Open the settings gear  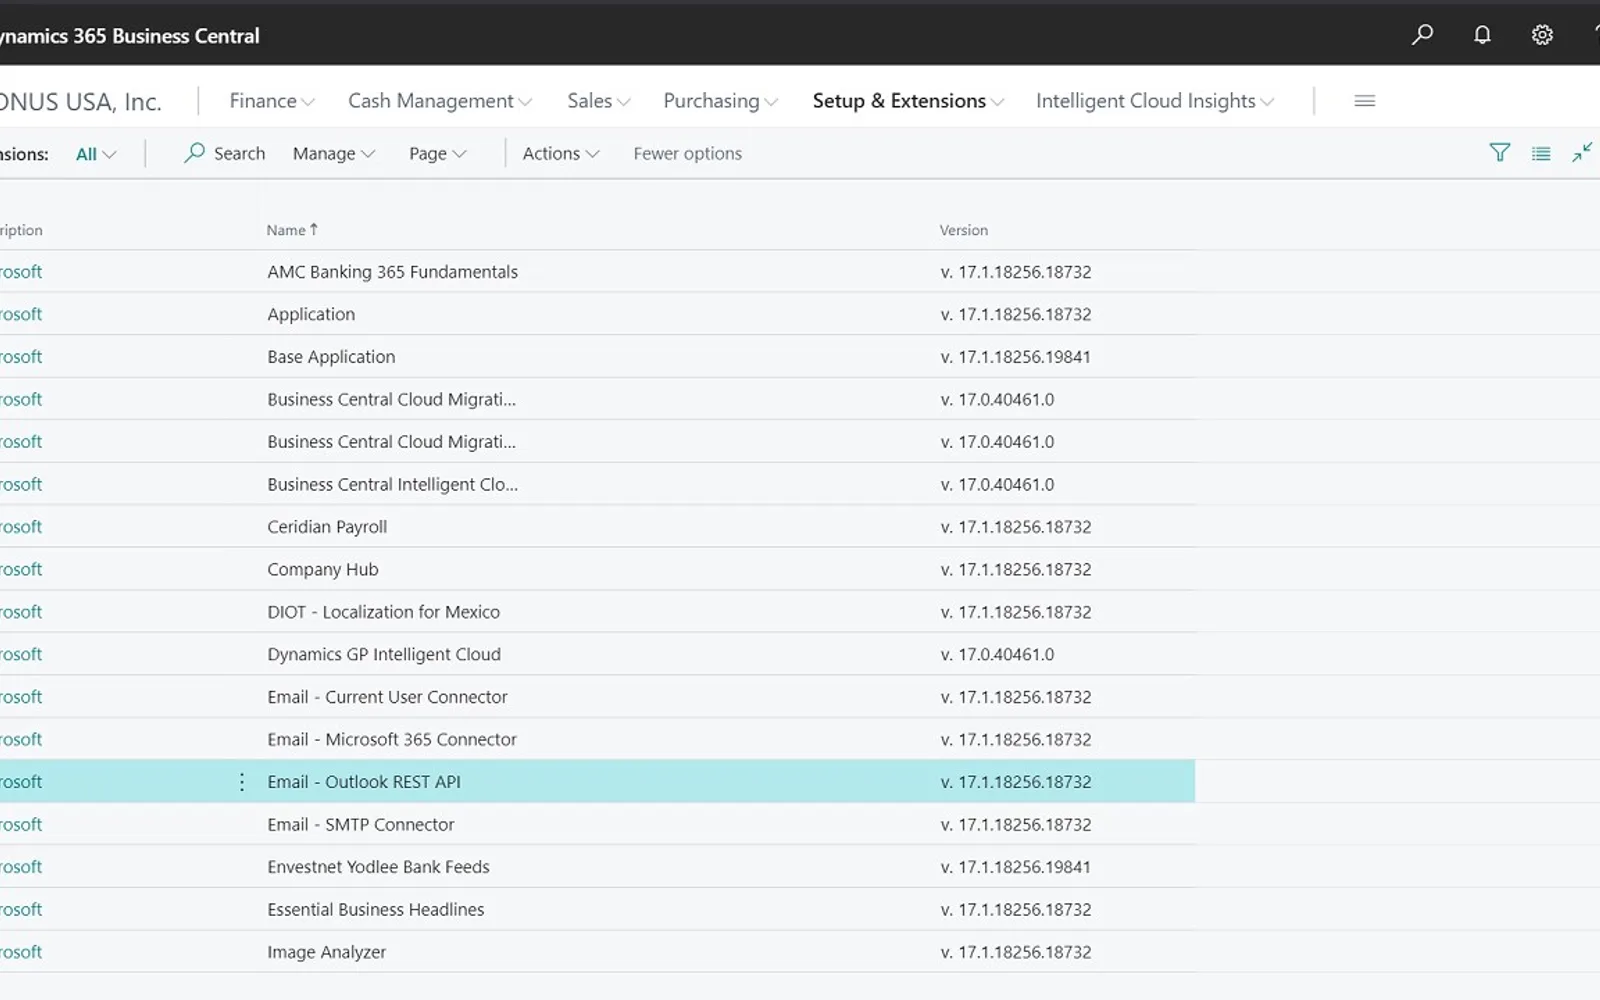(1542, 35)
